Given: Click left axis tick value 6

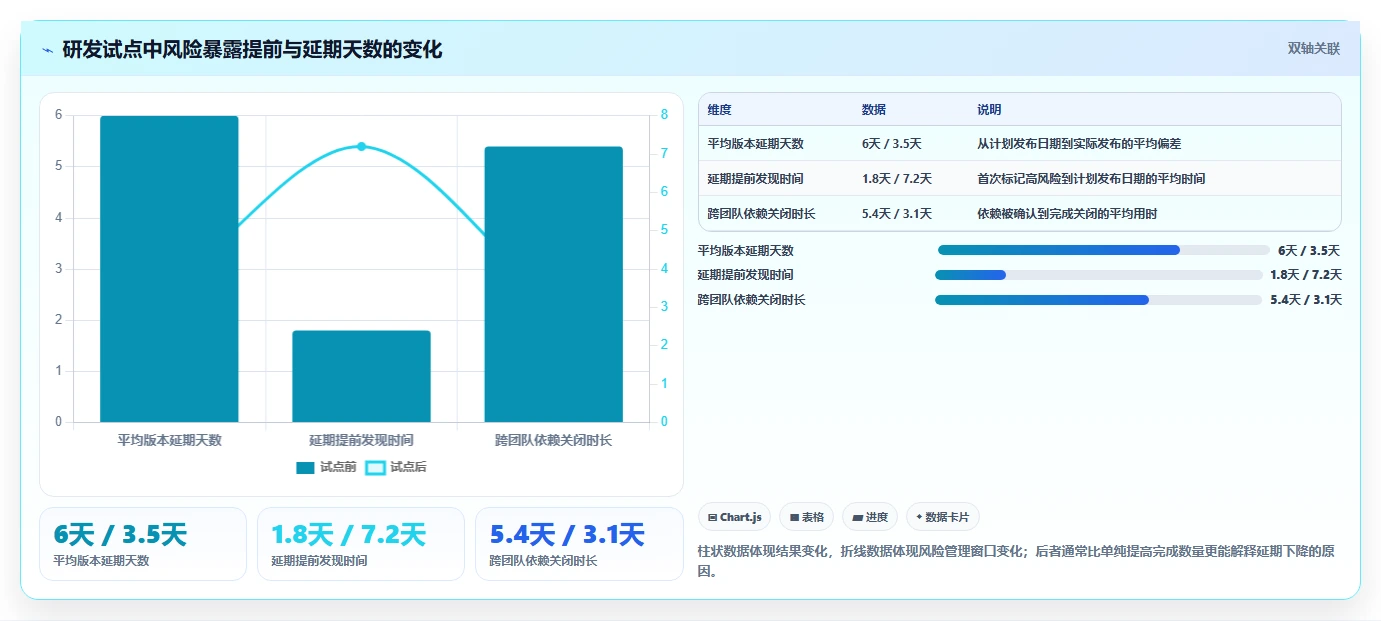Looking at the screenshot, I should tap(58, 115).
